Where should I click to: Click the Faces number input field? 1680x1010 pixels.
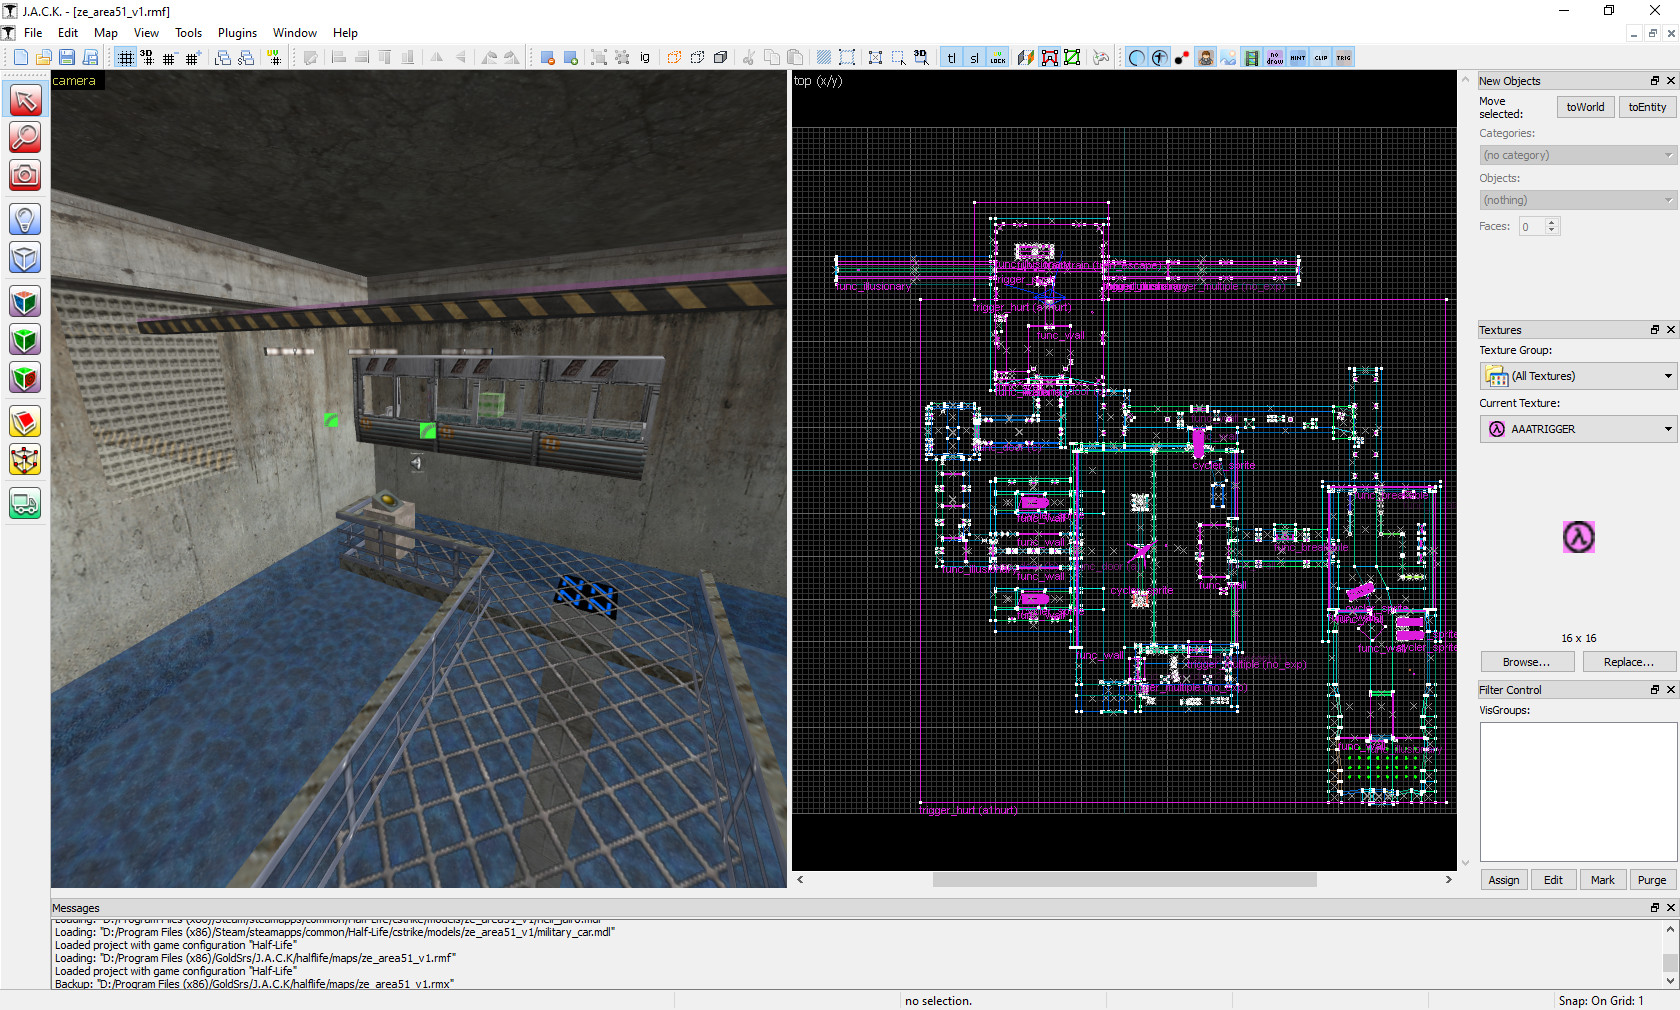click(1531, 227)
